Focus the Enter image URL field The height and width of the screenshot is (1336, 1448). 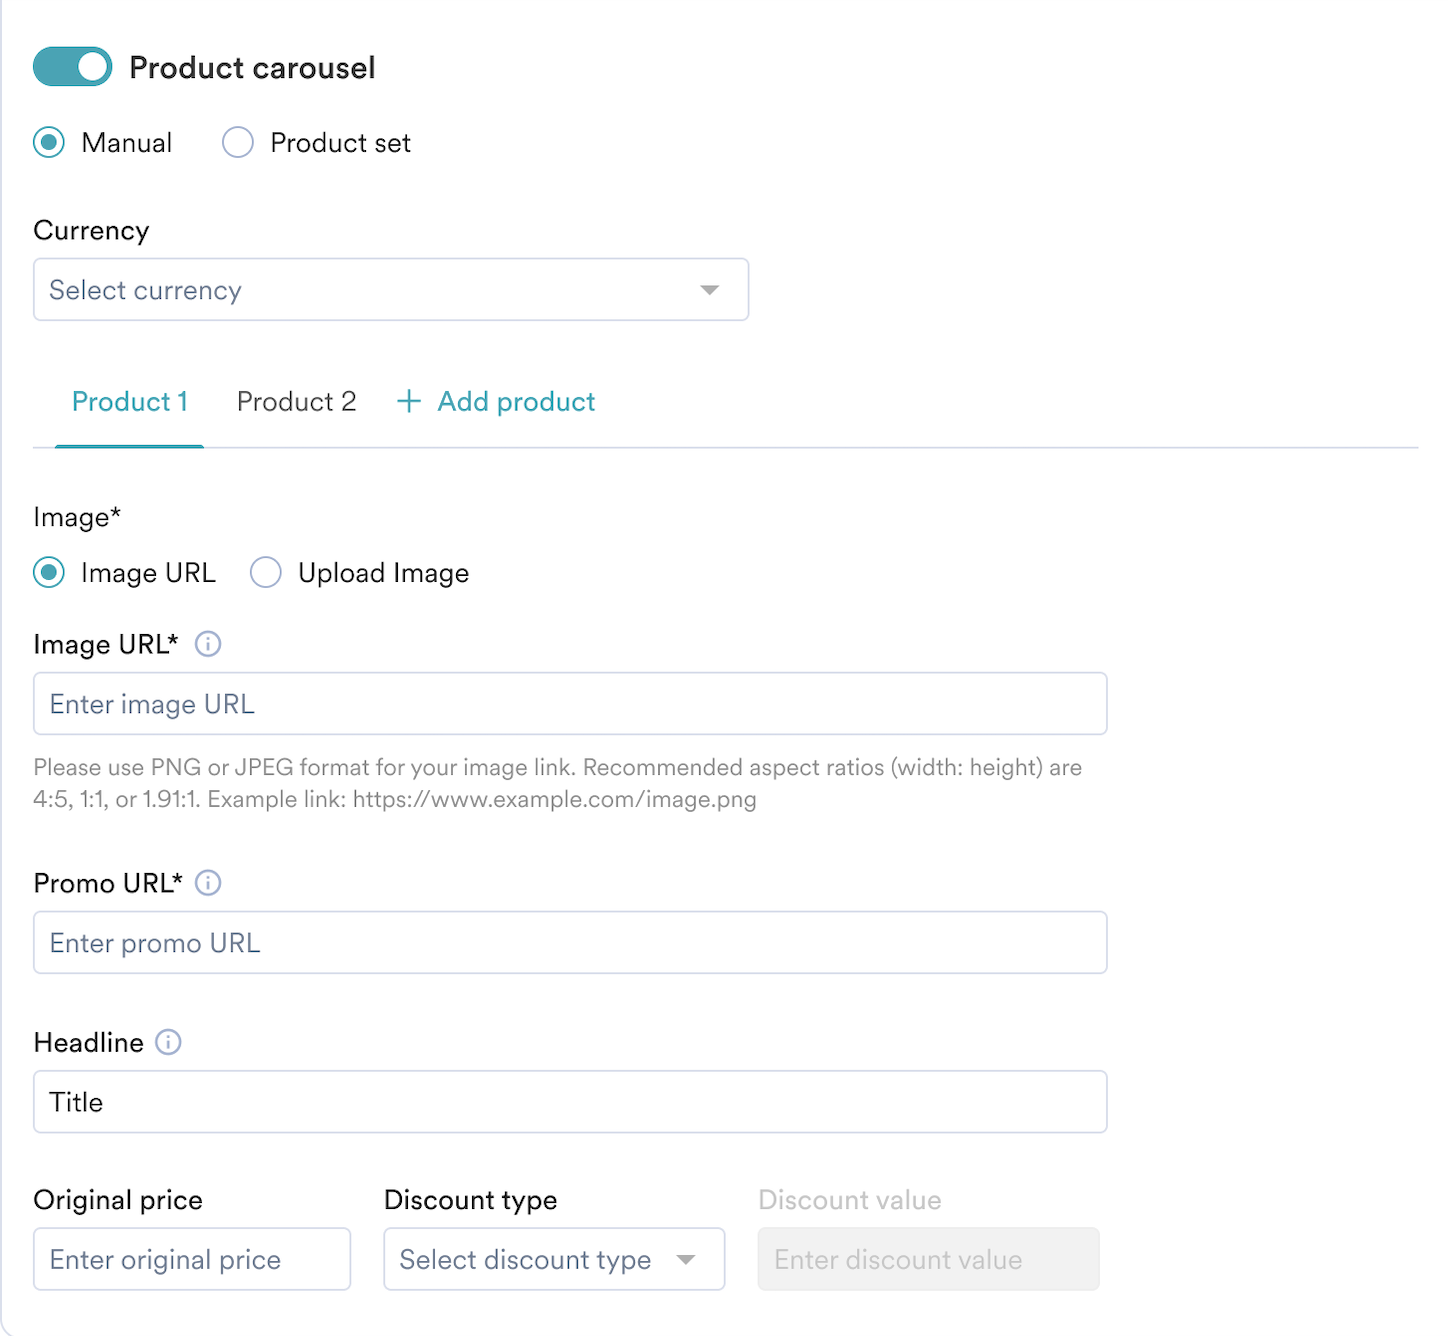[x=570, y=704]
